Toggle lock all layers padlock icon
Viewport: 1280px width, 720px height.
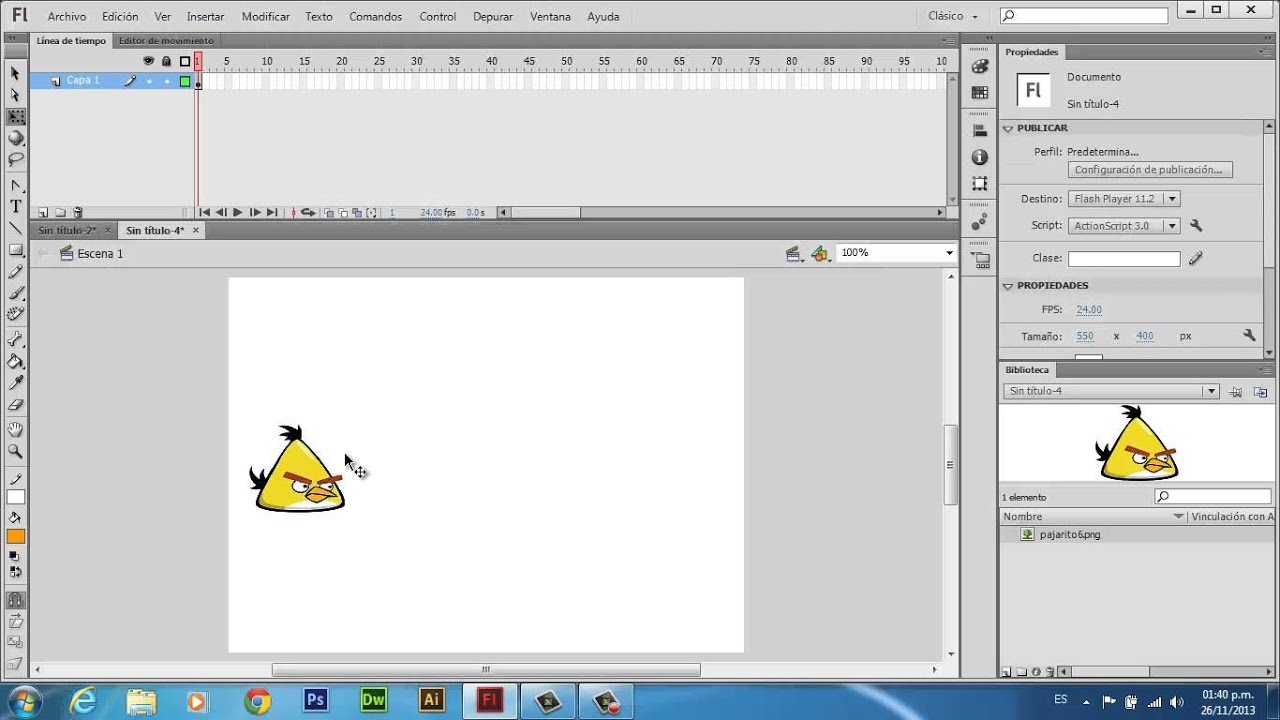click(x=166, y=61)
